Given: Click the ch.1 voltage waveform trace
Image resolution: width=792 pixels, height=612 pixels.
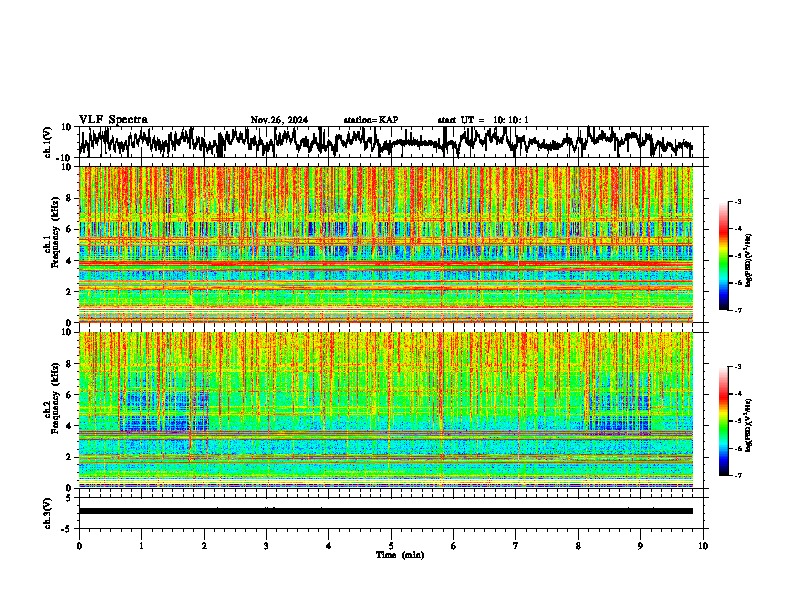Looking at the screenshot, I should [x=385, y=142].
